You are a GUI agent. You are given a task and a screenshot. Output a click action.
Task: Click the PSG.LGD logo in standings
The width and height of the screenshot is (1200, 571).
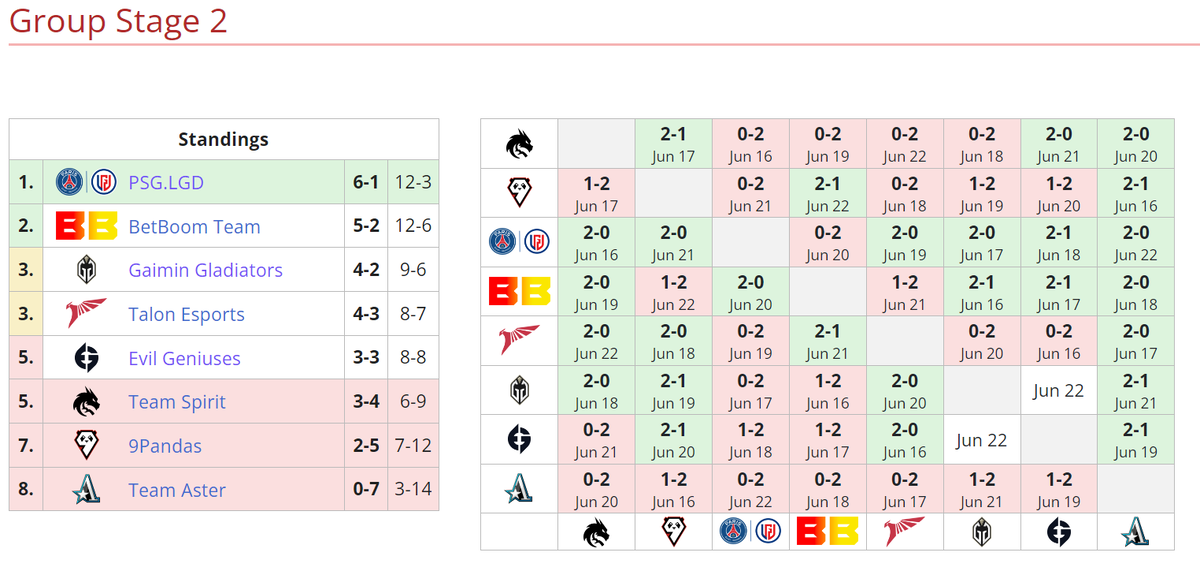click(86, 182)
